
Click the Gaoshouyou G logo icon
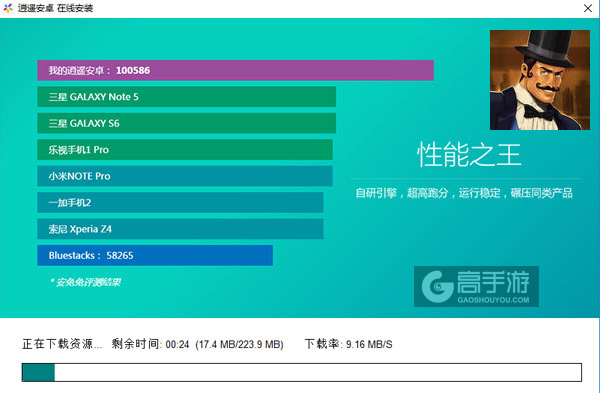pyautogui.click(x=438, y=286)
